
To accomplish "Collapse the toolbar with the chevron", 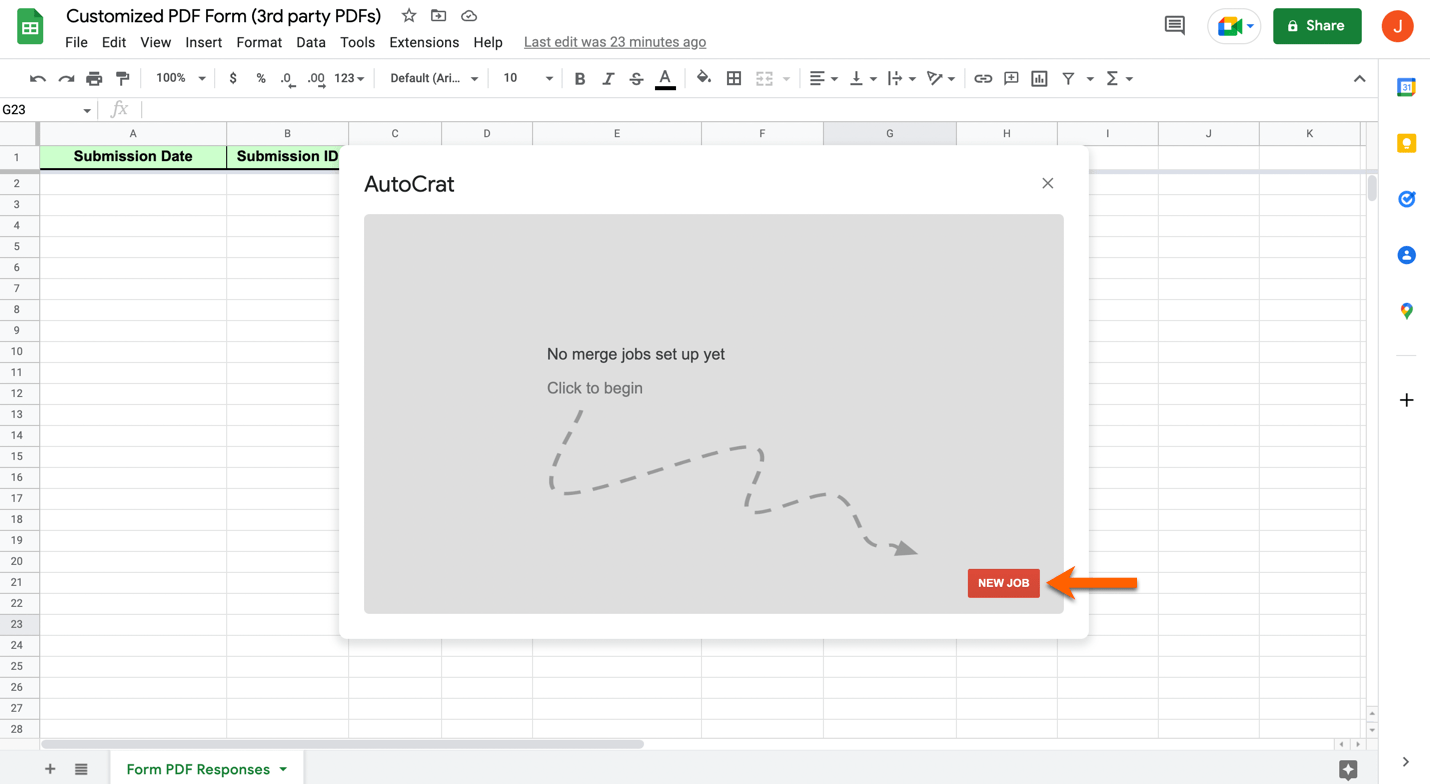I will click(x=1359, y=78).
